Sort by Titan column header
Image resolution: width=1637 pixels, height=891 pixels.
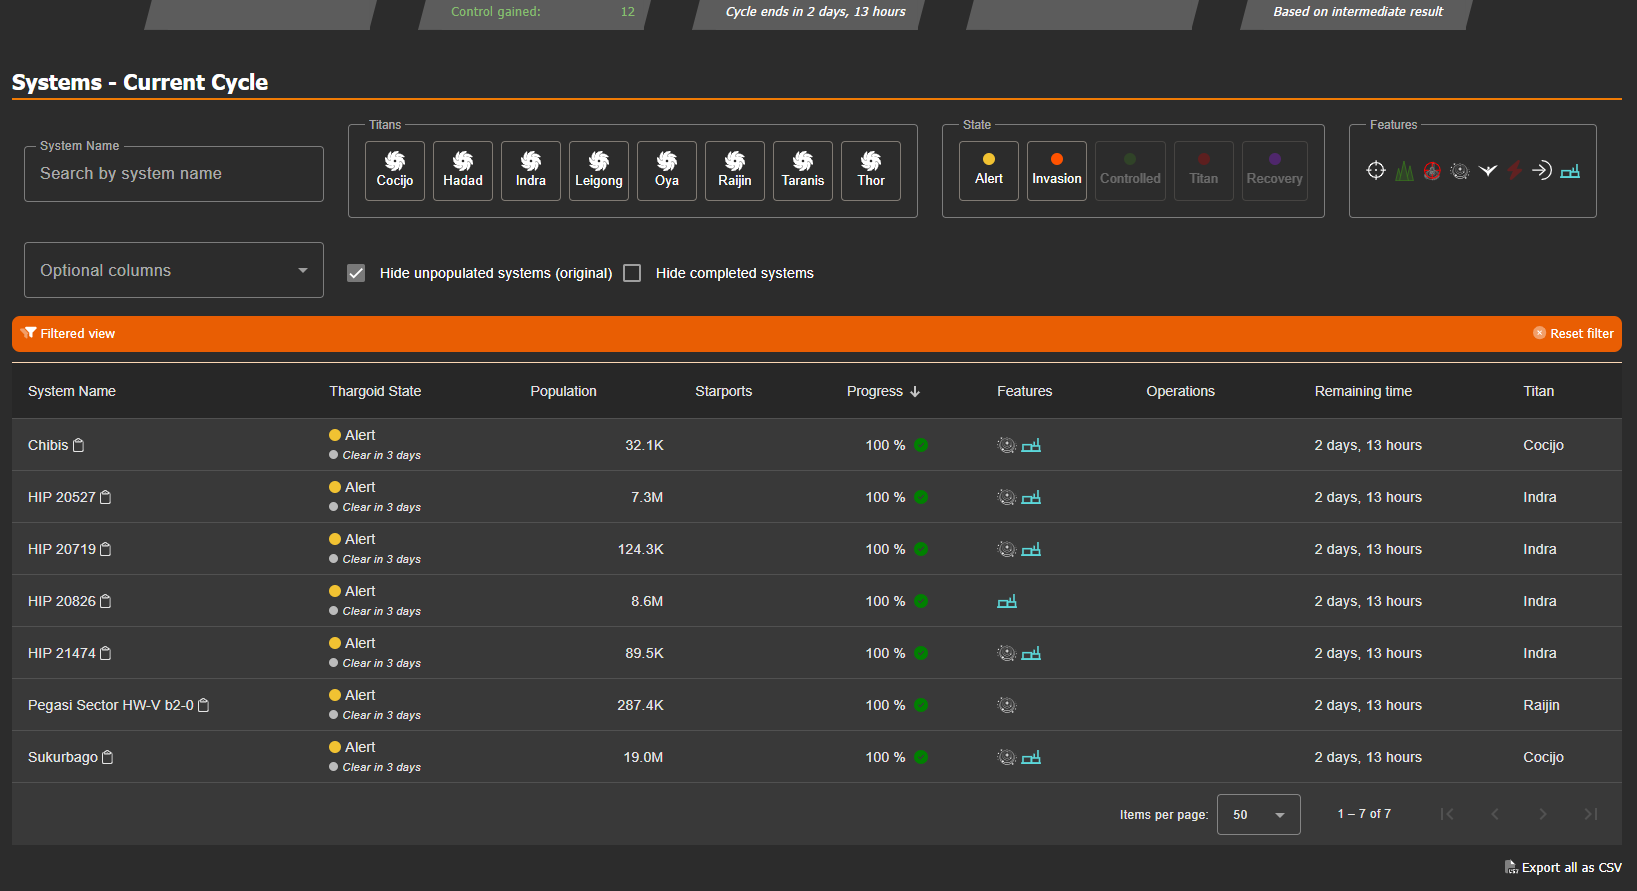(x=1539, y=391)
